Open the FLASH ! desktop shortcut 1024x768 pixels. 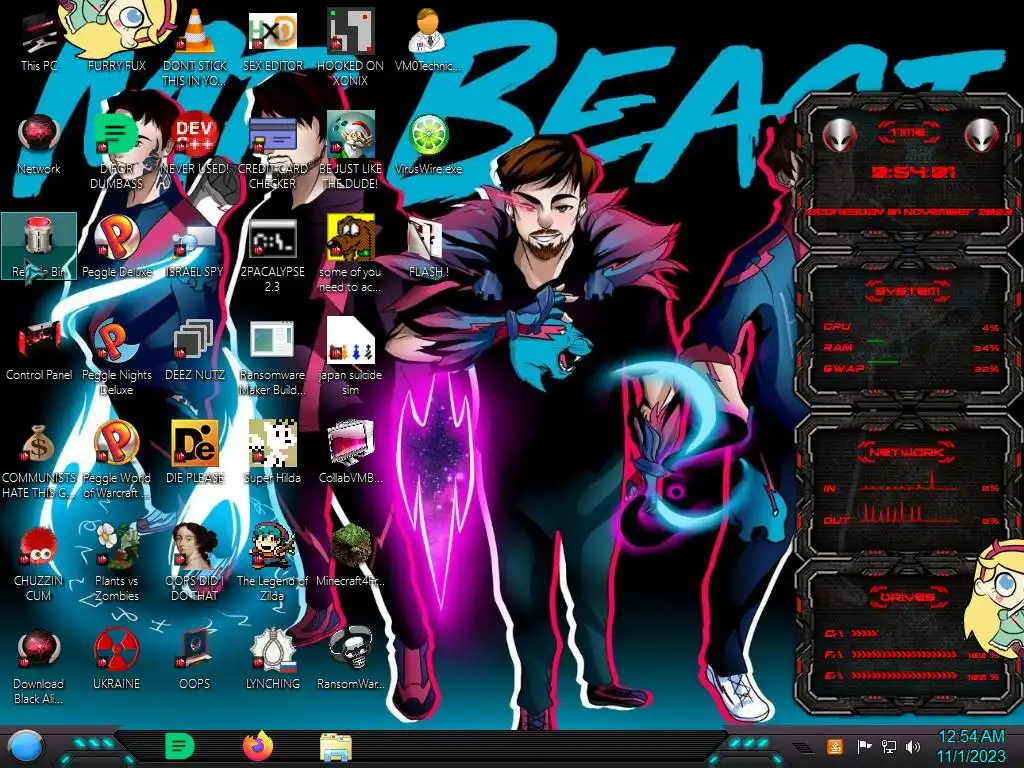428,248
